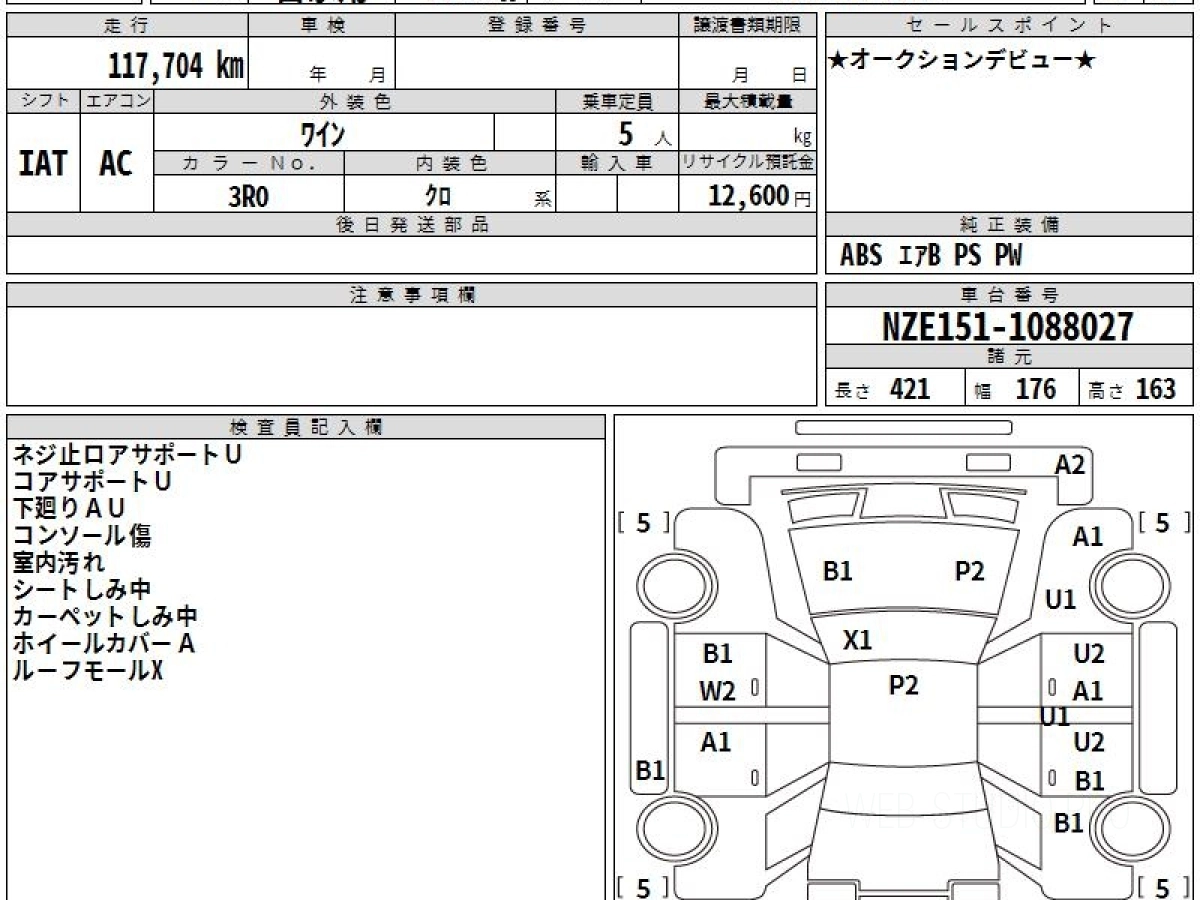
Task: Click the ★オークションデビュー★ sales note
Action: 962,61
